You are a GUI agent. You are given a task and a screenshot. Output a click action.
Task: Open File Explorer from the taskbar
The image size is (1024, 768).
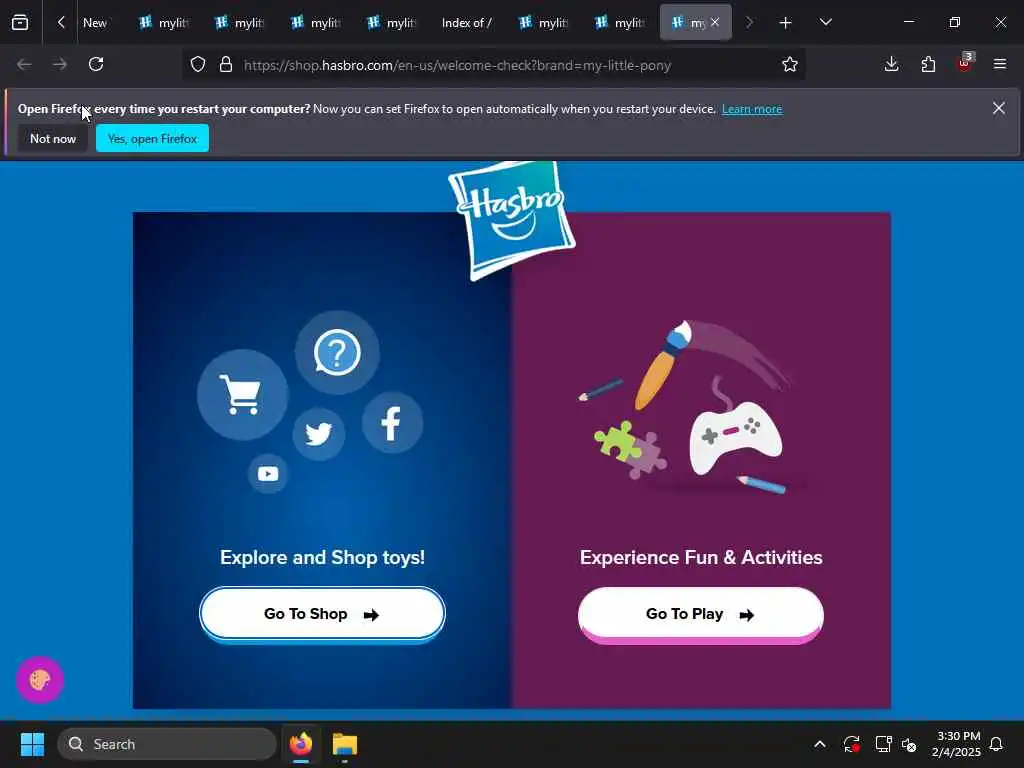345,744
